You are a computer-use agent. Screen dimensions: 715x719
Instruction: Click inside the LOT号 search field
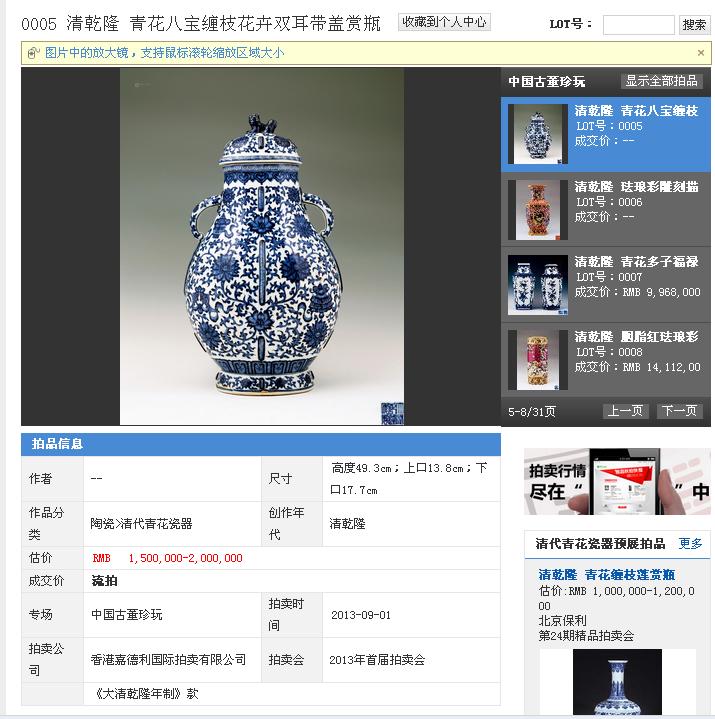pyautogui.click(x=638, y=24)
